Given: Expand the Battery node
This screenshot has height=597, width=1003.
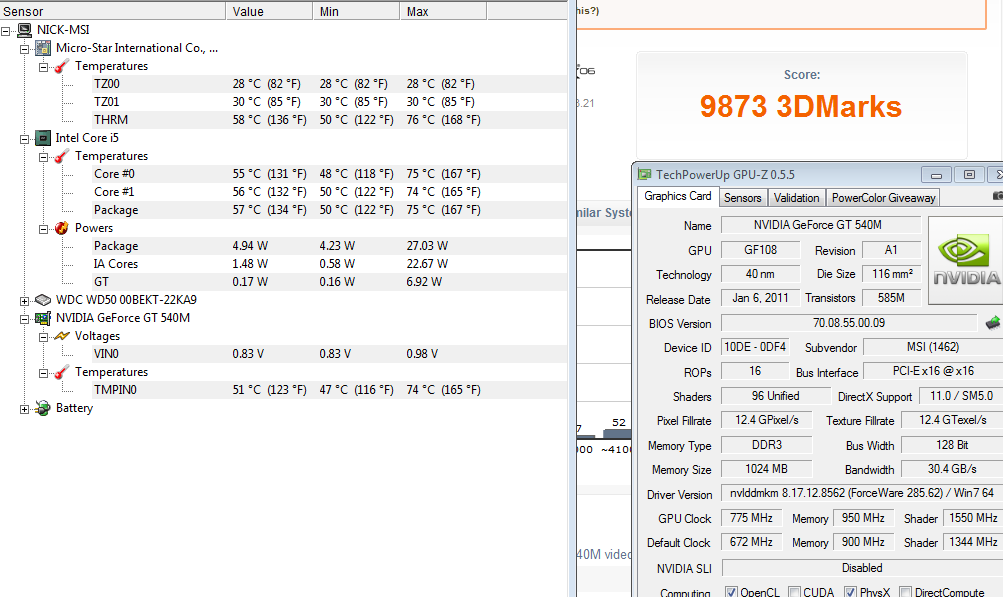Looking at the screenshot, I should coord(24,408).
